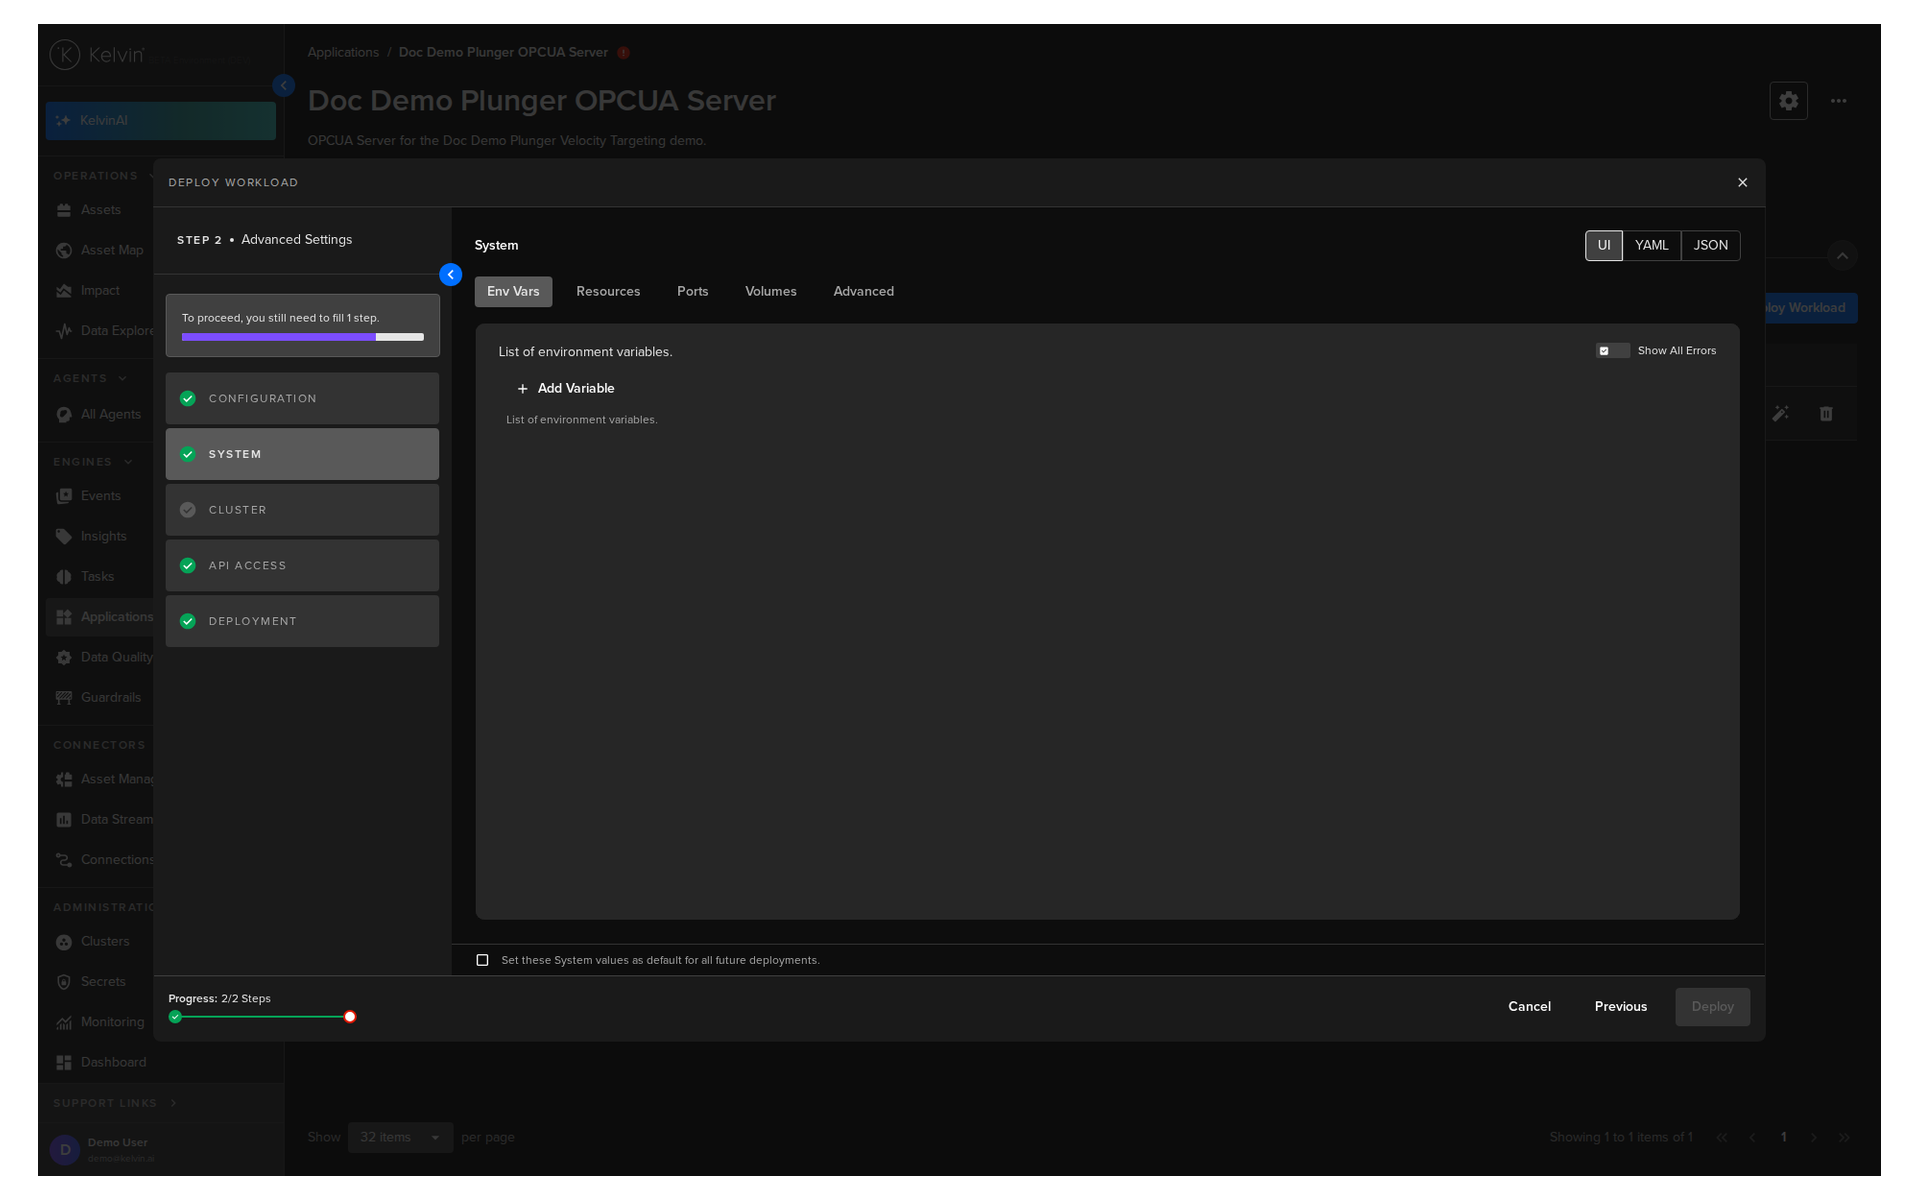Viewport: 1920px width, 1200px height.
Task: Open the 32 items per page dropdown
Action: 400,1138
